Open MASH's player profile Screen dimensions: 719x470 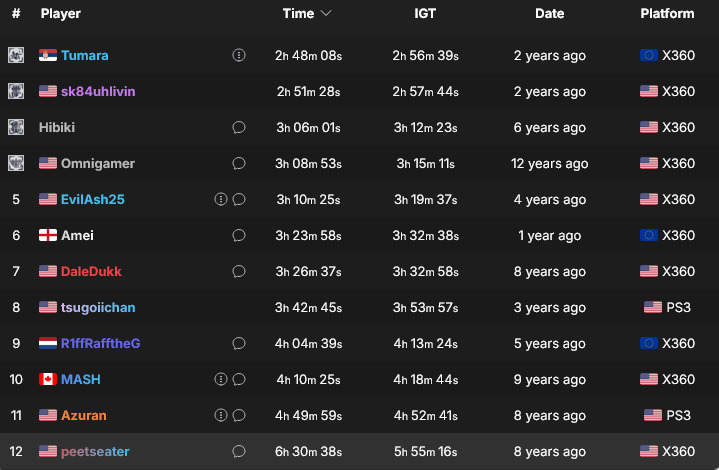(81, 379)
